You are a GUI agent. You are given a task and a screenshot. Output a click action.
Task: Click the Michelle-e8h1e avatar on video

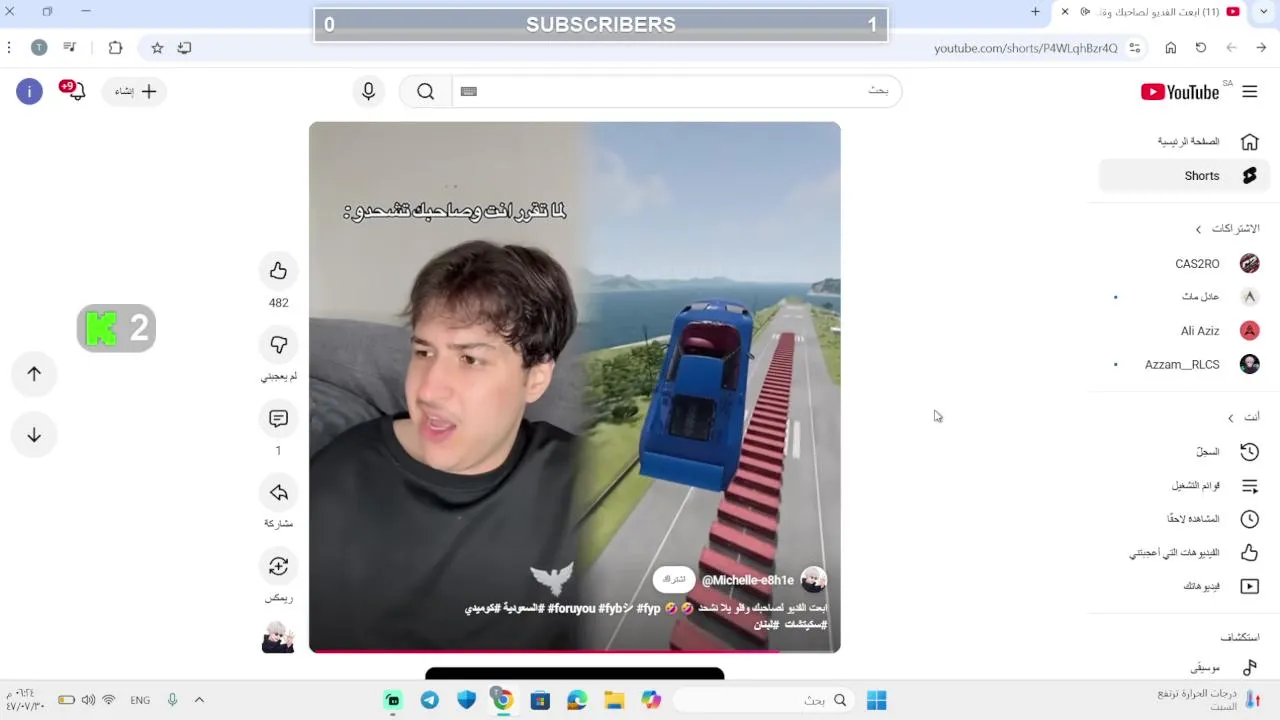pyautogui.click(x=814, y=580)
